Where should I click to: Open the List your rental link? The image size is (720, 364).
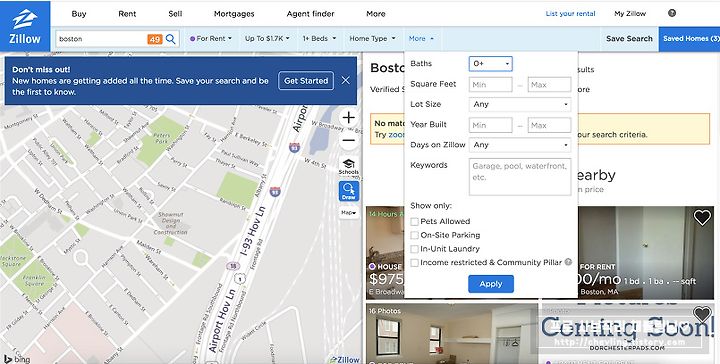click(570, 14)
